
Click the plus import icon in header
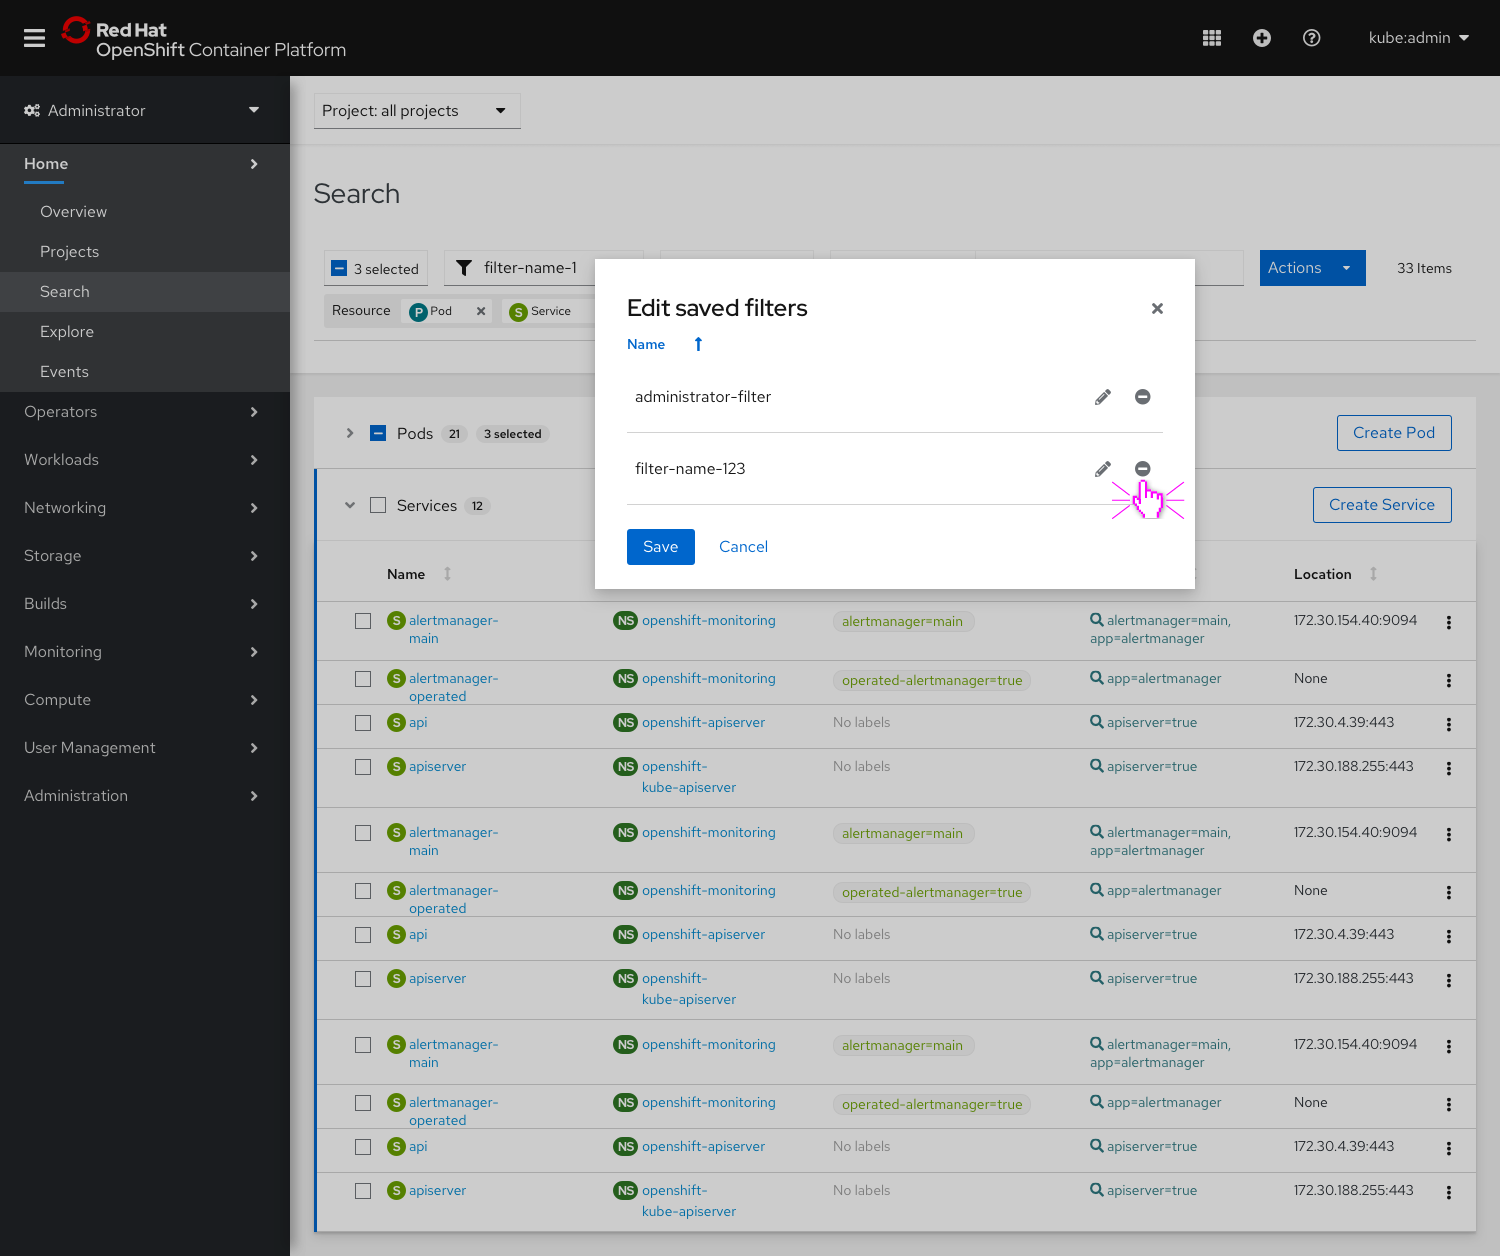(1262, 38)
